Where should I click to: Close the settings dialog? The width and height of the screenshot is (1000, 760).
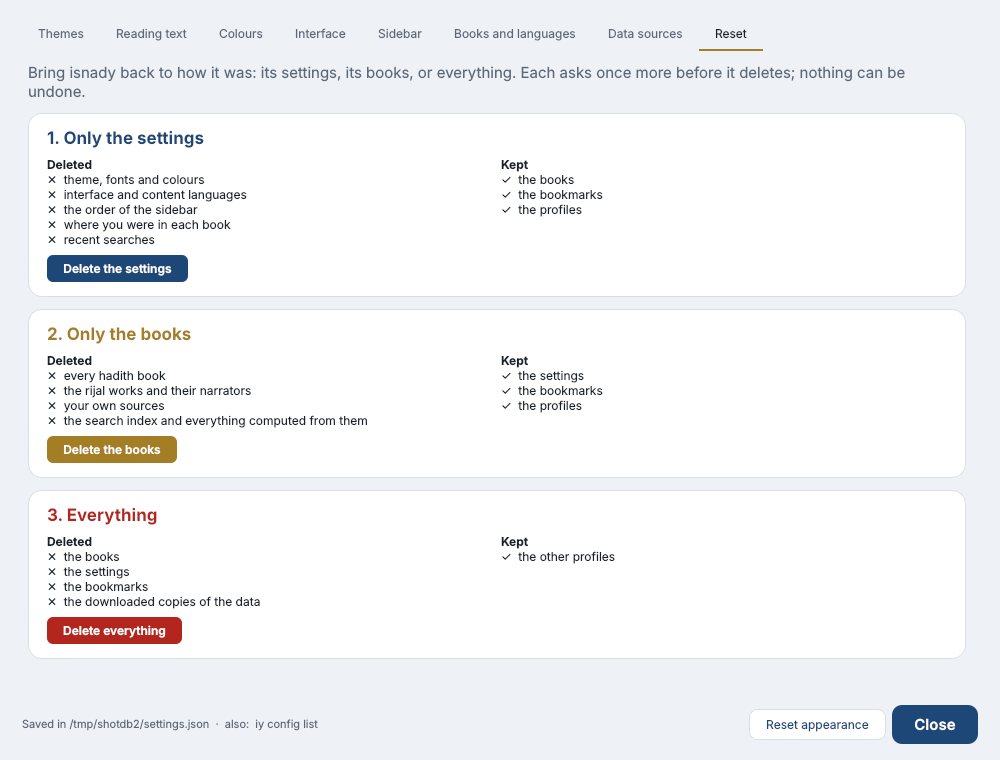[x=934, y=724]
